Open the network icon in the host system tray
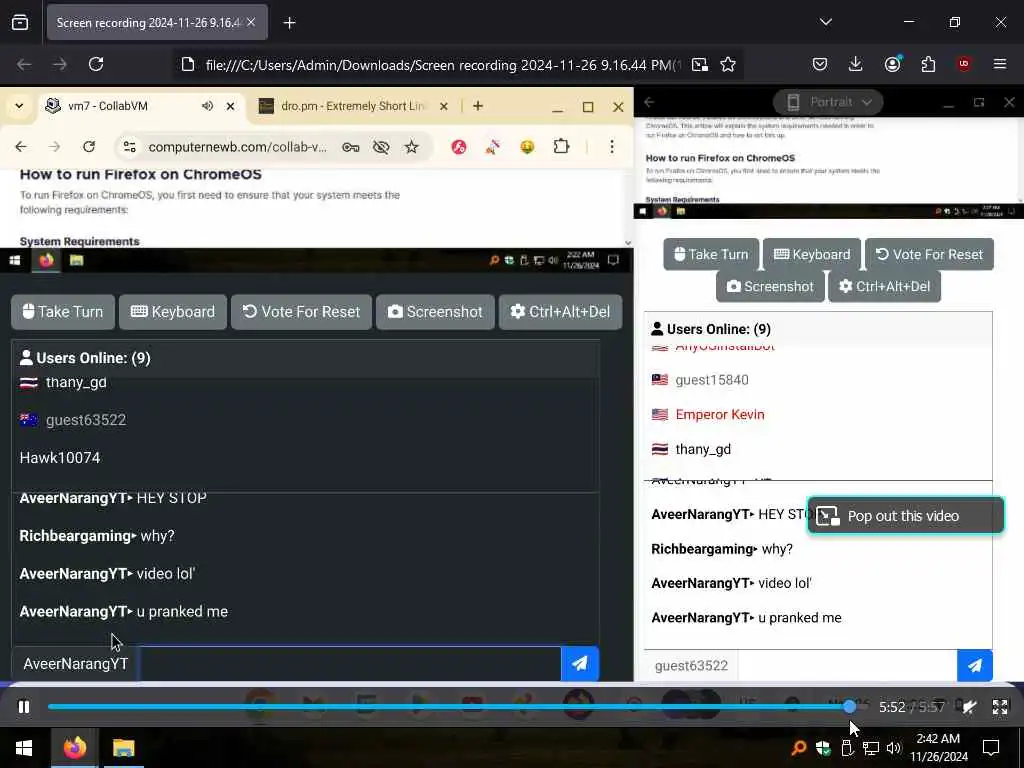The width and height of the screenshot is (1024, 768). tap(871, 748)
